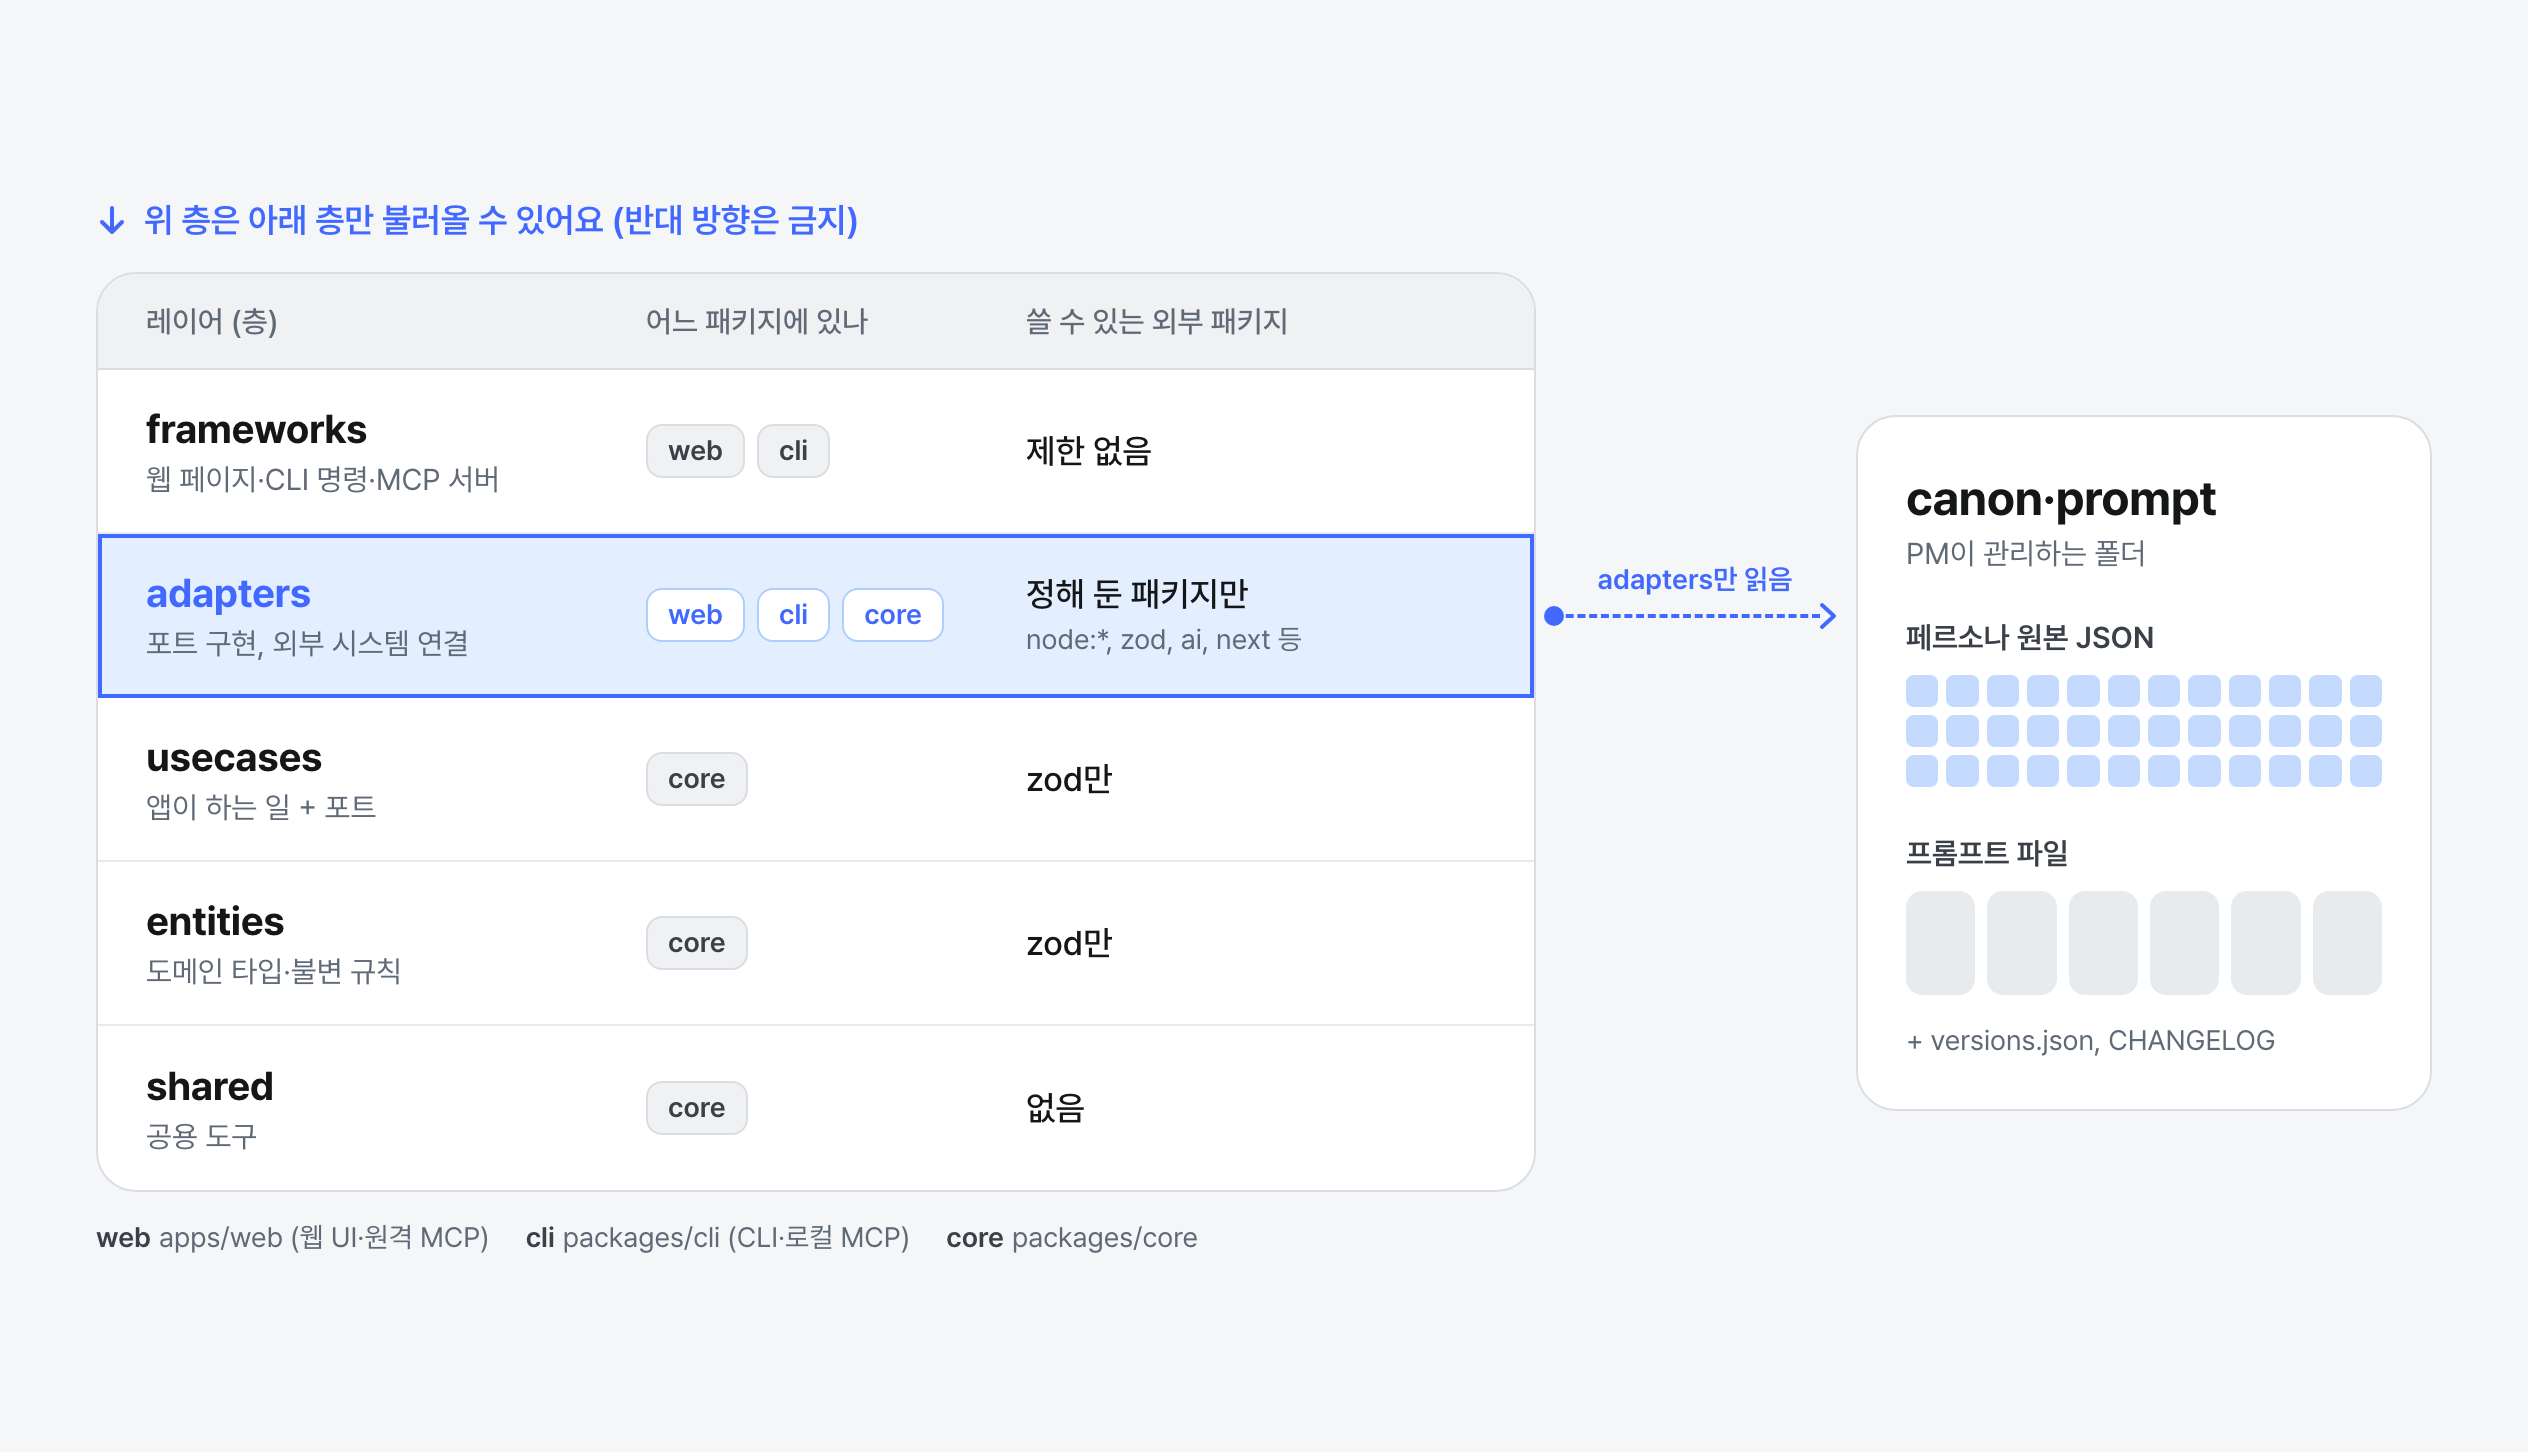
Task: Click the '포트 구현, 외부 시스템 연결' description
Action: pyautogui.click(x=307, y=643)
